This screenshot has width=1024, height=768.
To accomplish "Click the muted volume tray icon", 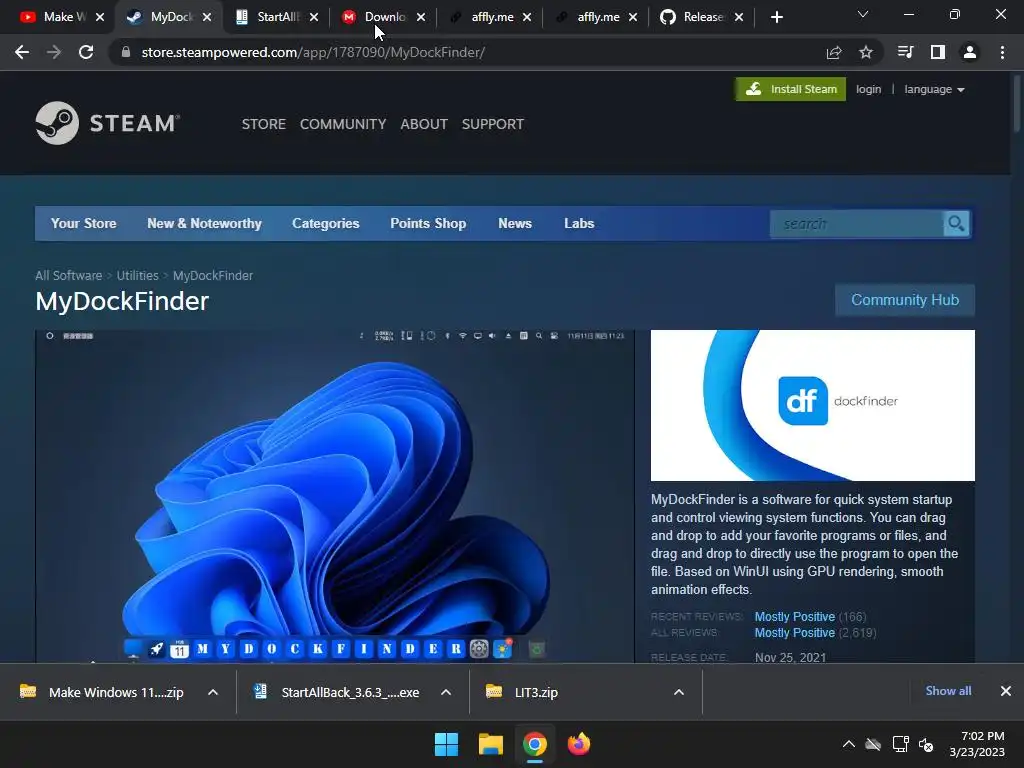I will point(926,744).
